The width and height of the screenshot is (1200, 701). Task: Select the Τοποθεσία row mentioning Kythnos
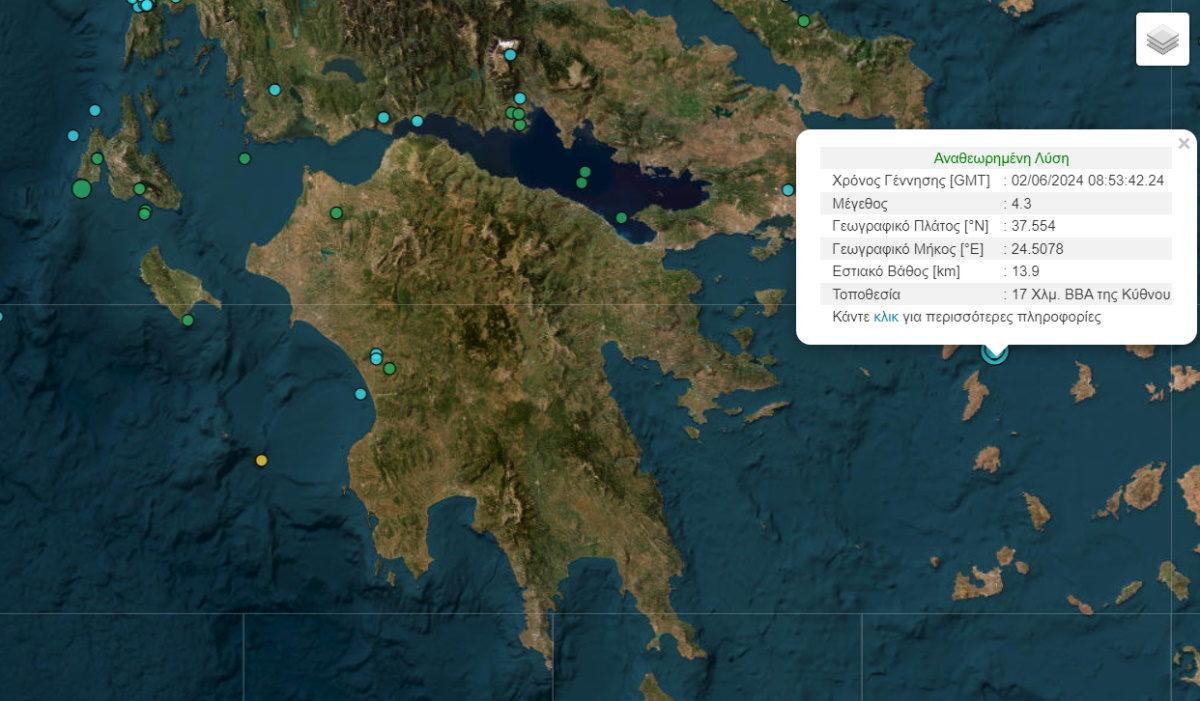1000,293
